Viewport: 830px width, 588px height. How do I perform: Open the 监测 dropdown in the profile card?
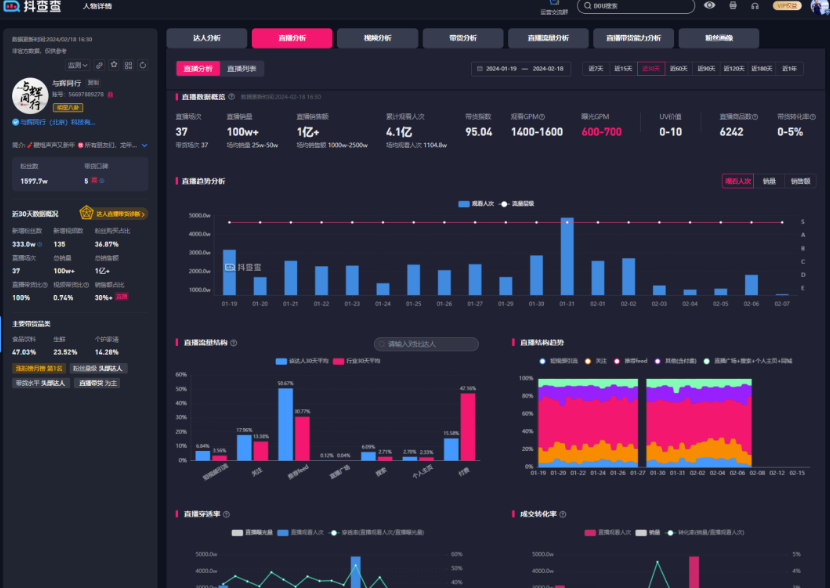pos(76,65)
